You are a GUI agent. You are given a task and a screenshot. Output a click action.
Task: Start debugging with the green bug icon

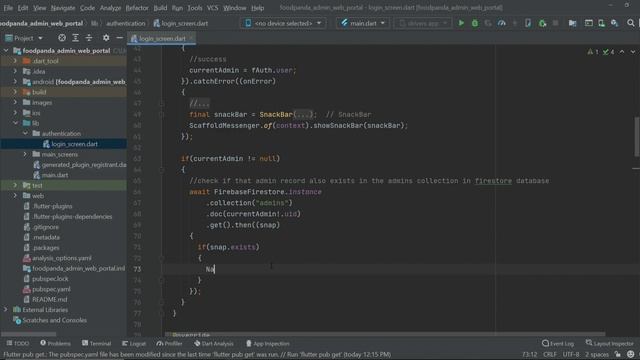coord(475,23)
